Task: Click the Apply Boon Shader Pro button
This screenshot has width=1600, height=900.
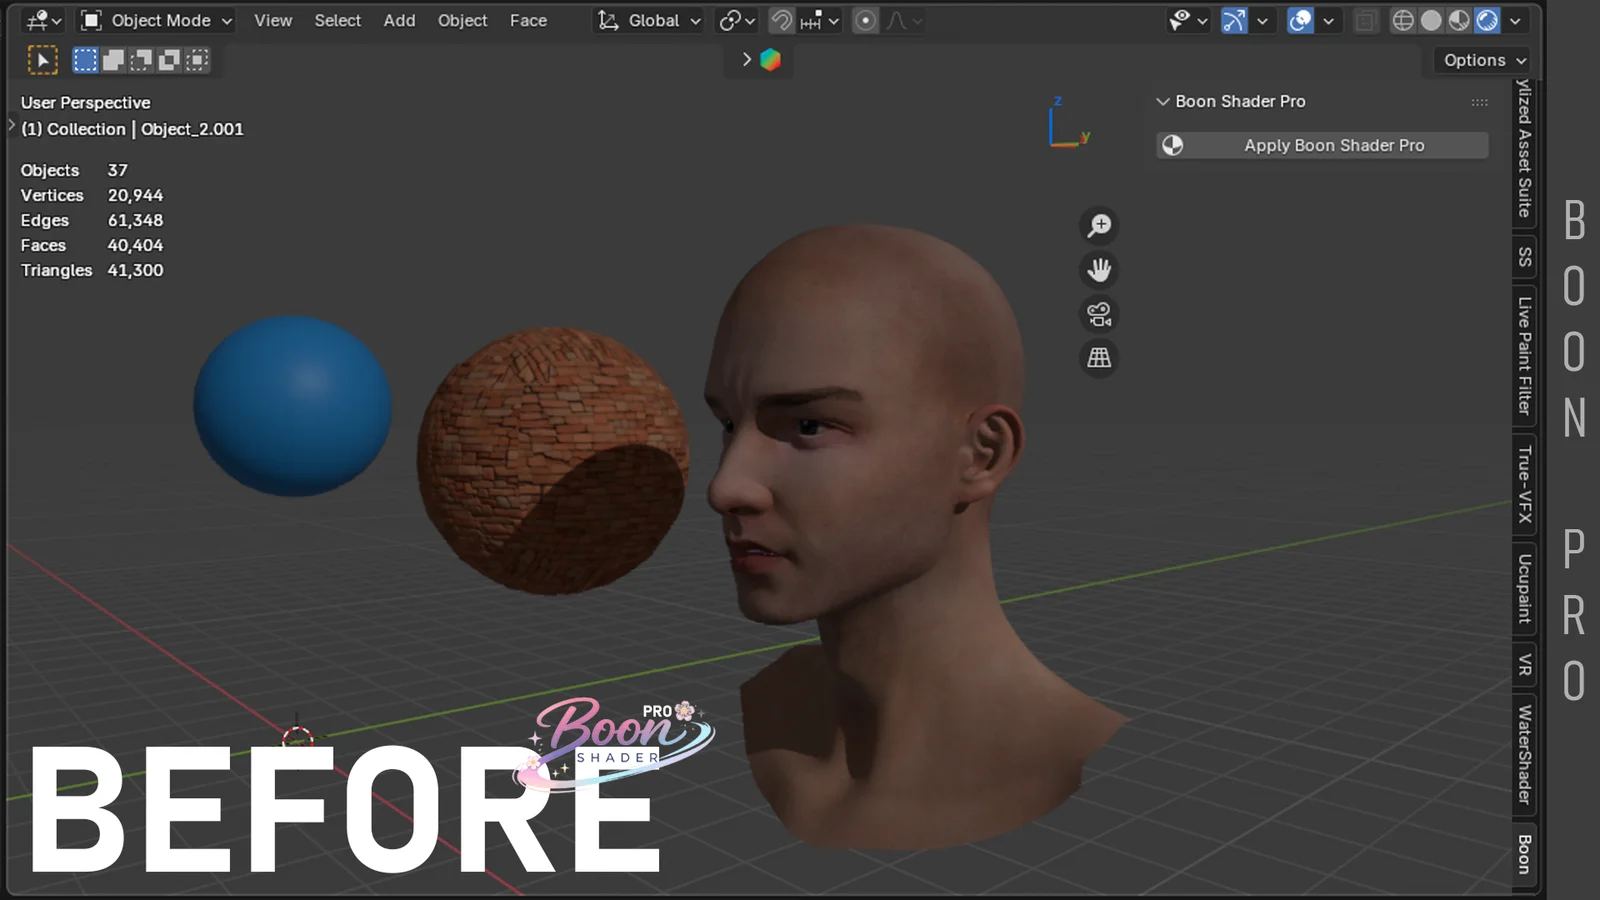Action: (1321, 145)
